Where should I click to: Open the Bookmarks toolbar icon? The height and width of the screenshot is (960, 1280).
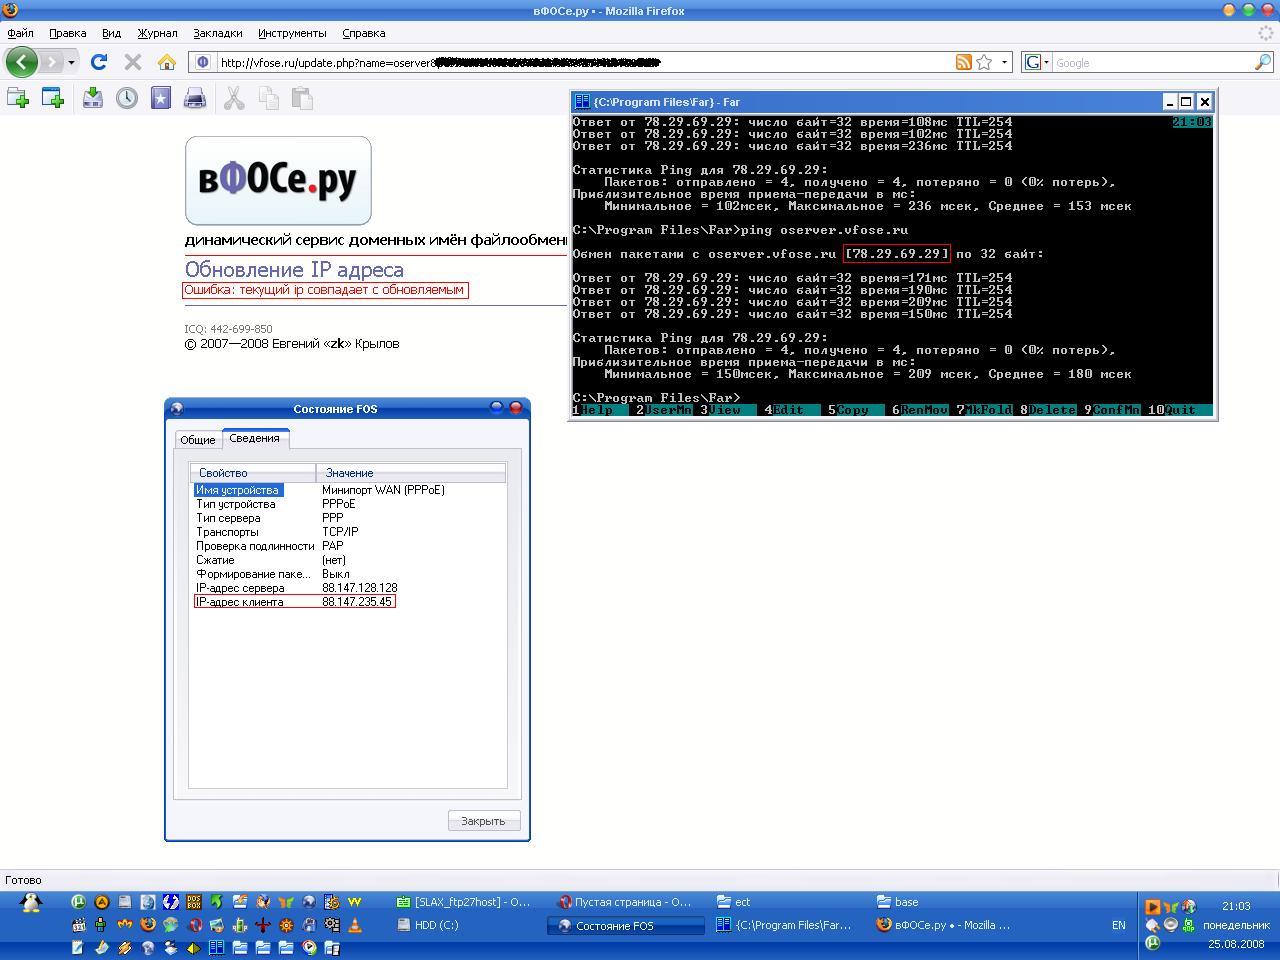(x=161, y=98)
